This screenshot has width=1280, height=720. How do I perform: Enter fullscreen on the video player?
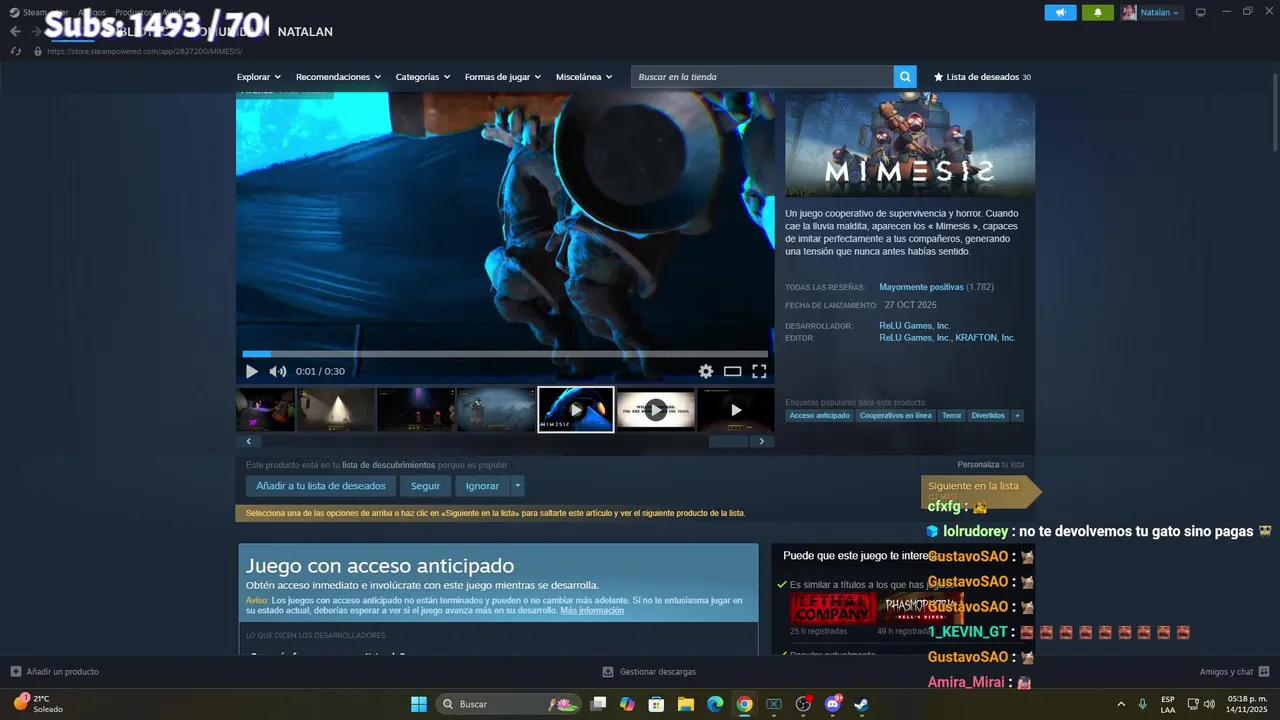pos(759,371)
